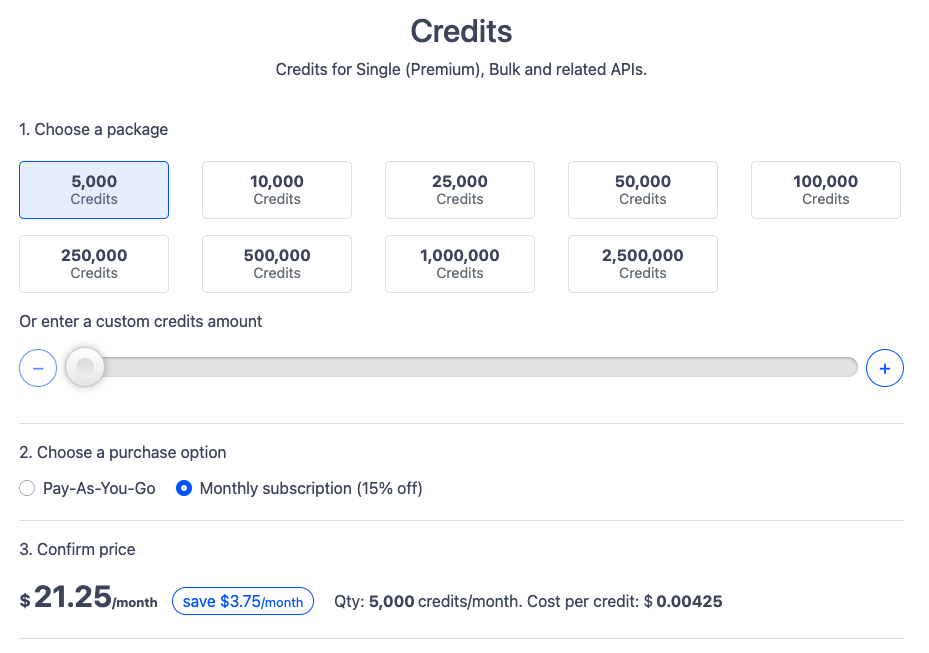Viewport: 929px width, 653px height.
Task: Pick the 100,000 Credits package
Action: pyautogui.click(x=826, y=190)
